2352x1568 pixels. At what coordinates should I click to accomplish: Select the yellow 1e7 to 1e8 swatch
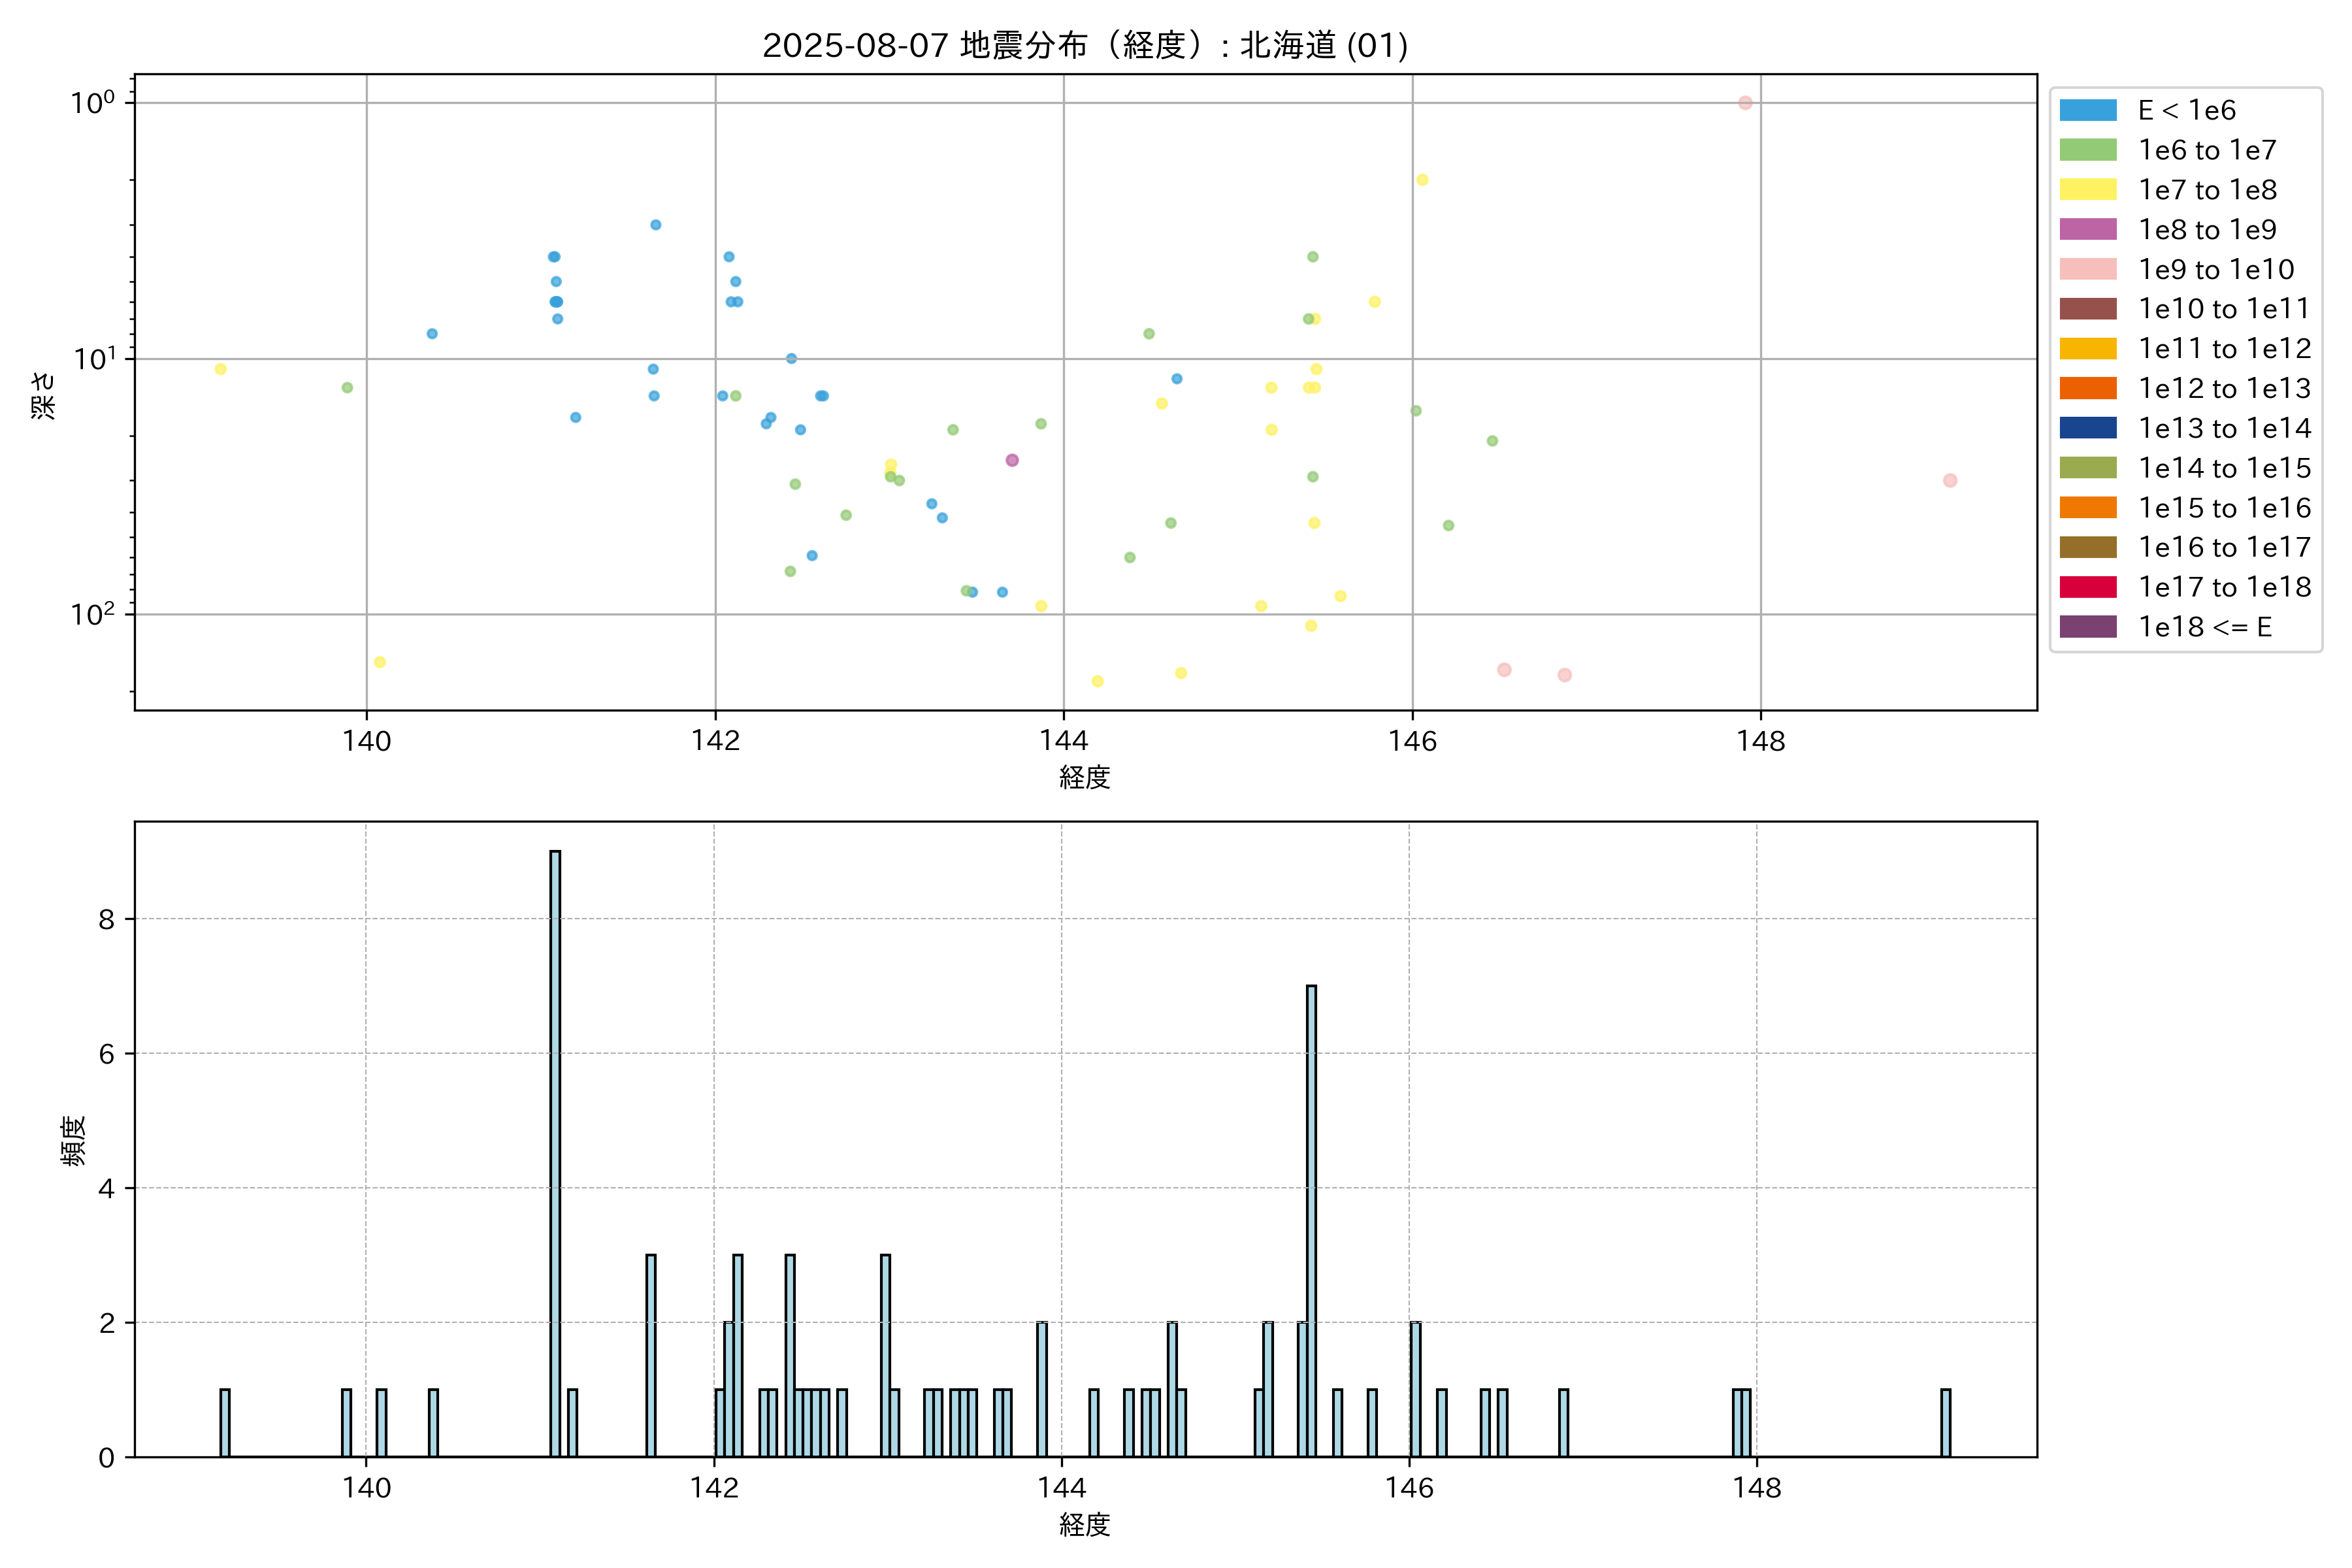2087,190
